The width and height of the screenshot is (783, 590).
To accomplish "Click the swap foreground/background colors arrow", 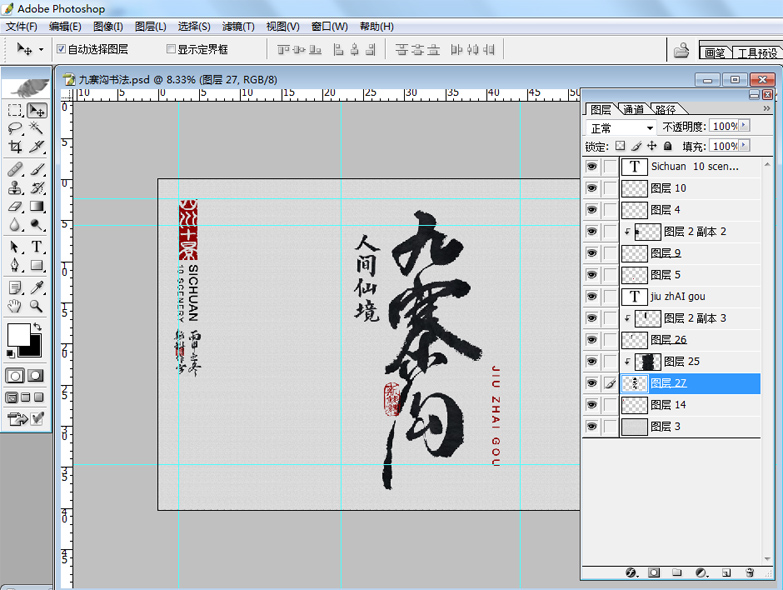I will click(37, 327).
